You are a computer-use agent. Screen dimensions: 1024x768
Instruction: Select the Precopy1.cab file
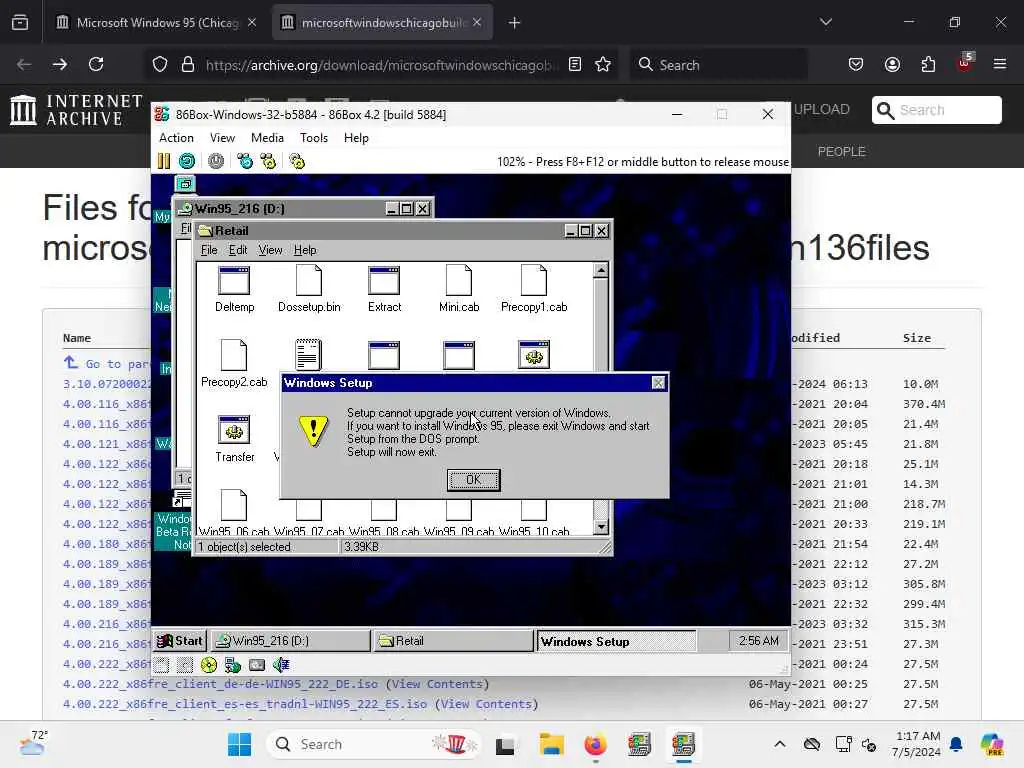tap(534, 289)
